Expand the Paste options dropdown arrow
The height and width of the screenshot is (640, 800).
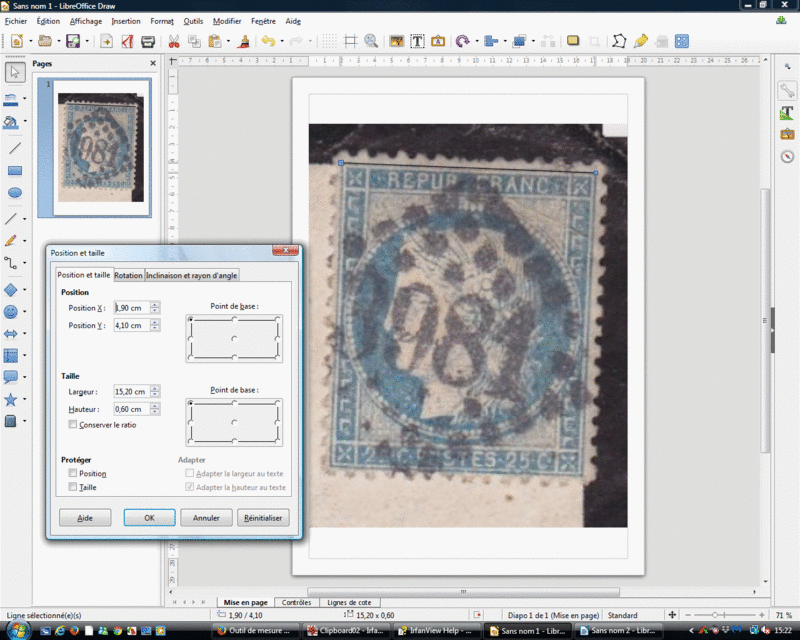(228, 41)
